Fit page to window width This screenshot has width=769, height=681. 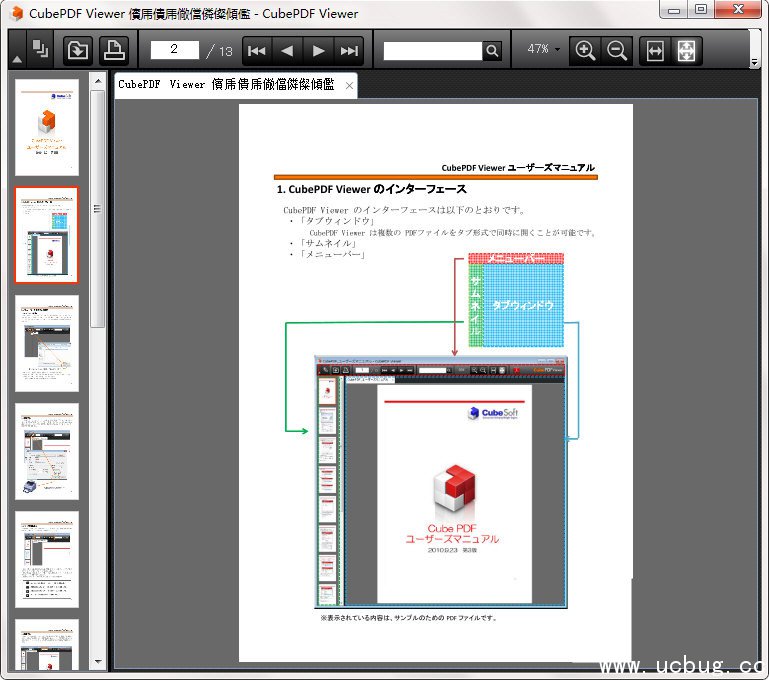(655, 50)
